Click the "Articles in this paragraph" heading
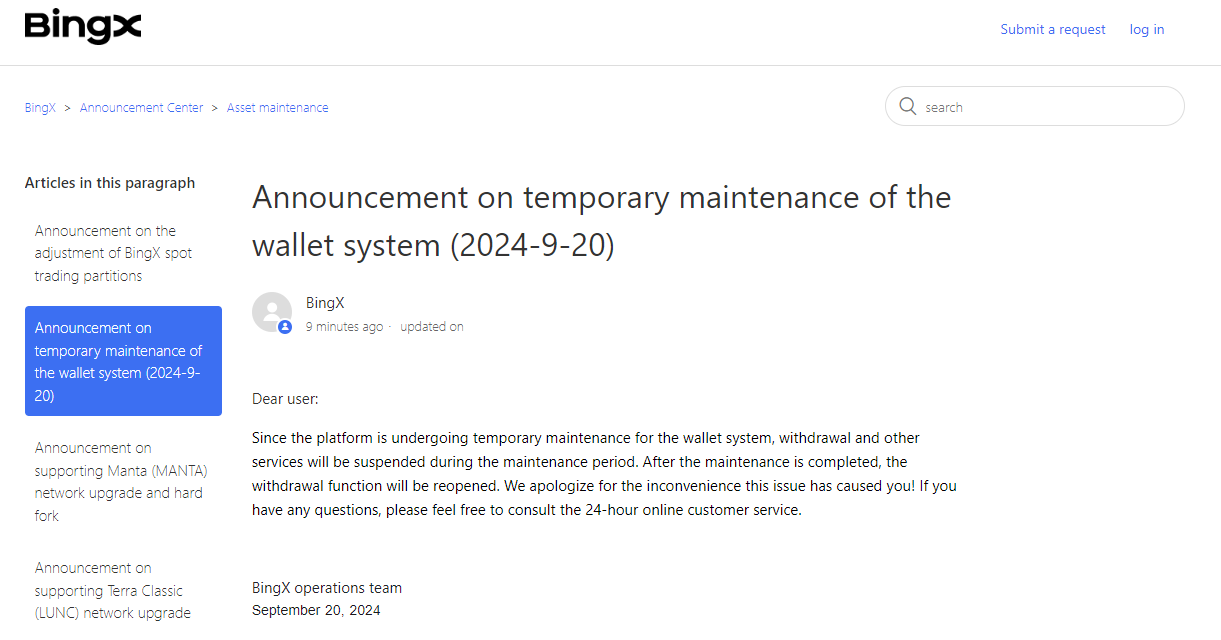Screen dimensions: 1221x640 tap(110, 183)
